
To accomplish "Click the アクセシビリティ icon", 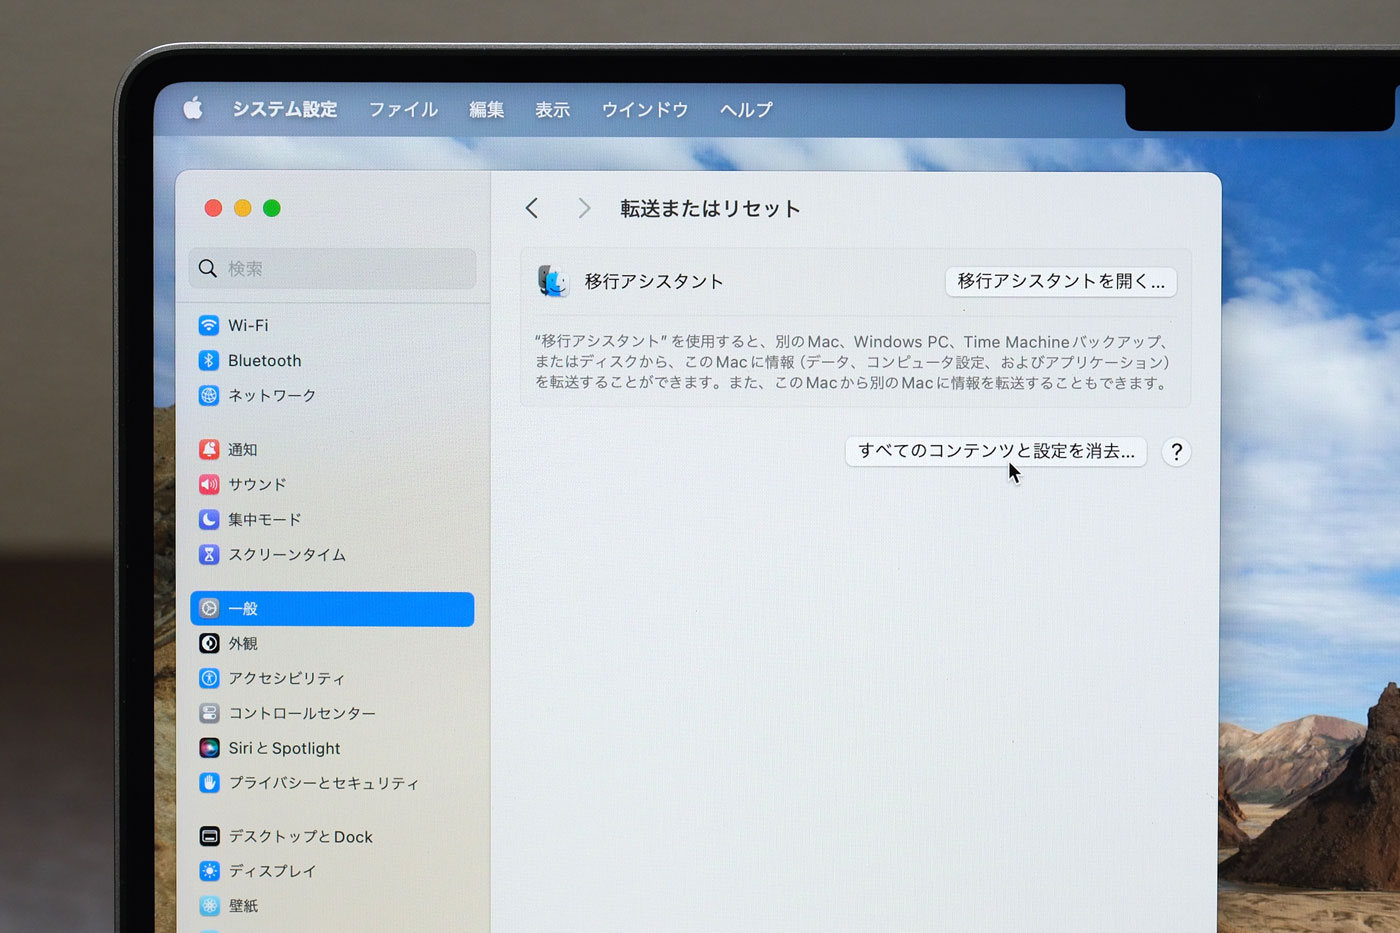I will click(x=208, y=678).
